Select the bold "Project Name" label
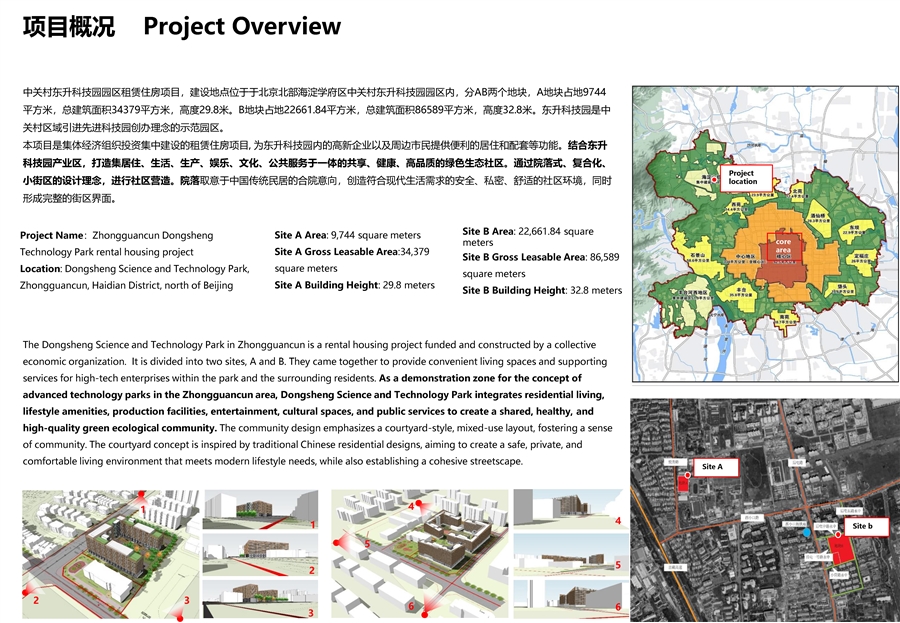900x623 pixels. point(52,235)
